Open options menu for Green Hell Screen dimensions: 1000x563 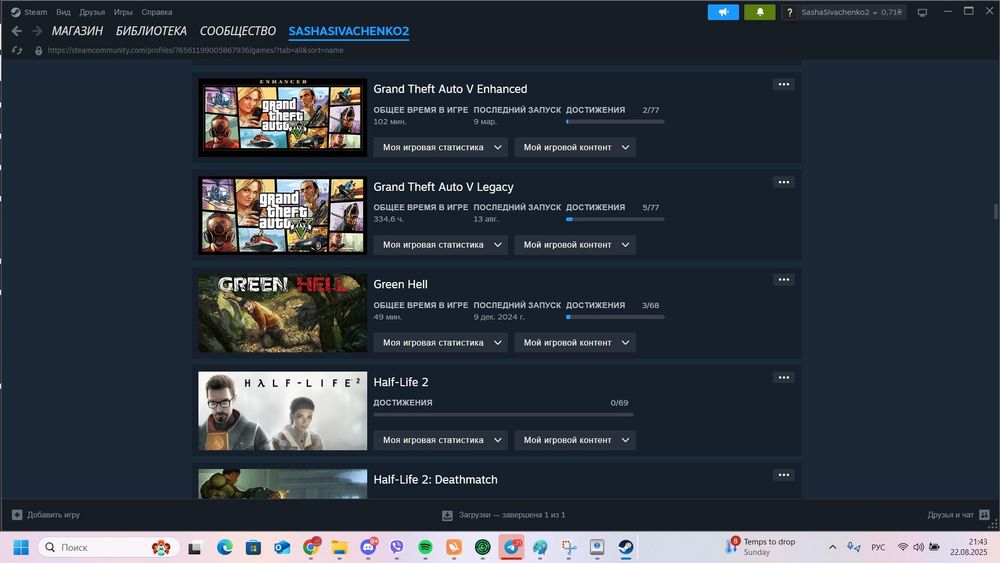[x=784, y=280]
